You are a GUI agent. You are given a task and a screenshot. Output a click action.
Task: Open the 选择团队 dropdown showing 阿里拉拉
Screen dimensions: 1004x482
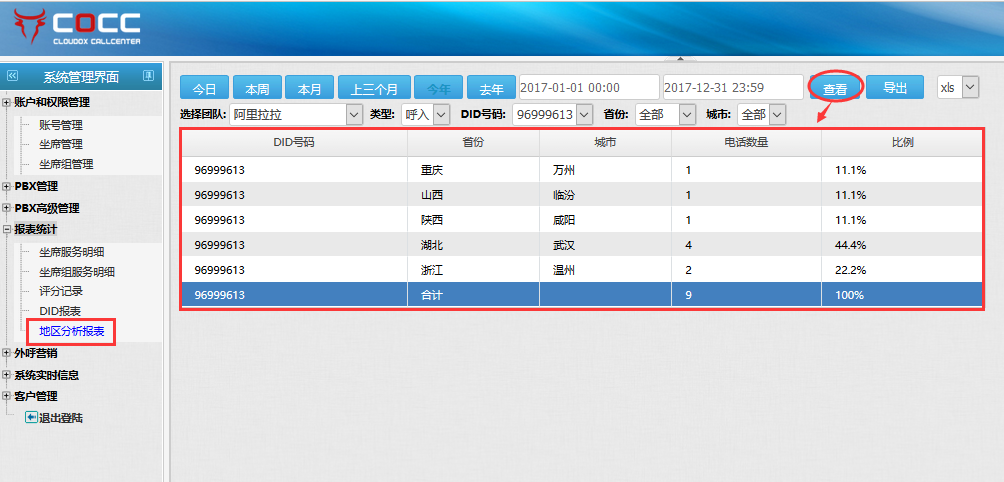pyautogui.click(x=353, y=115)
